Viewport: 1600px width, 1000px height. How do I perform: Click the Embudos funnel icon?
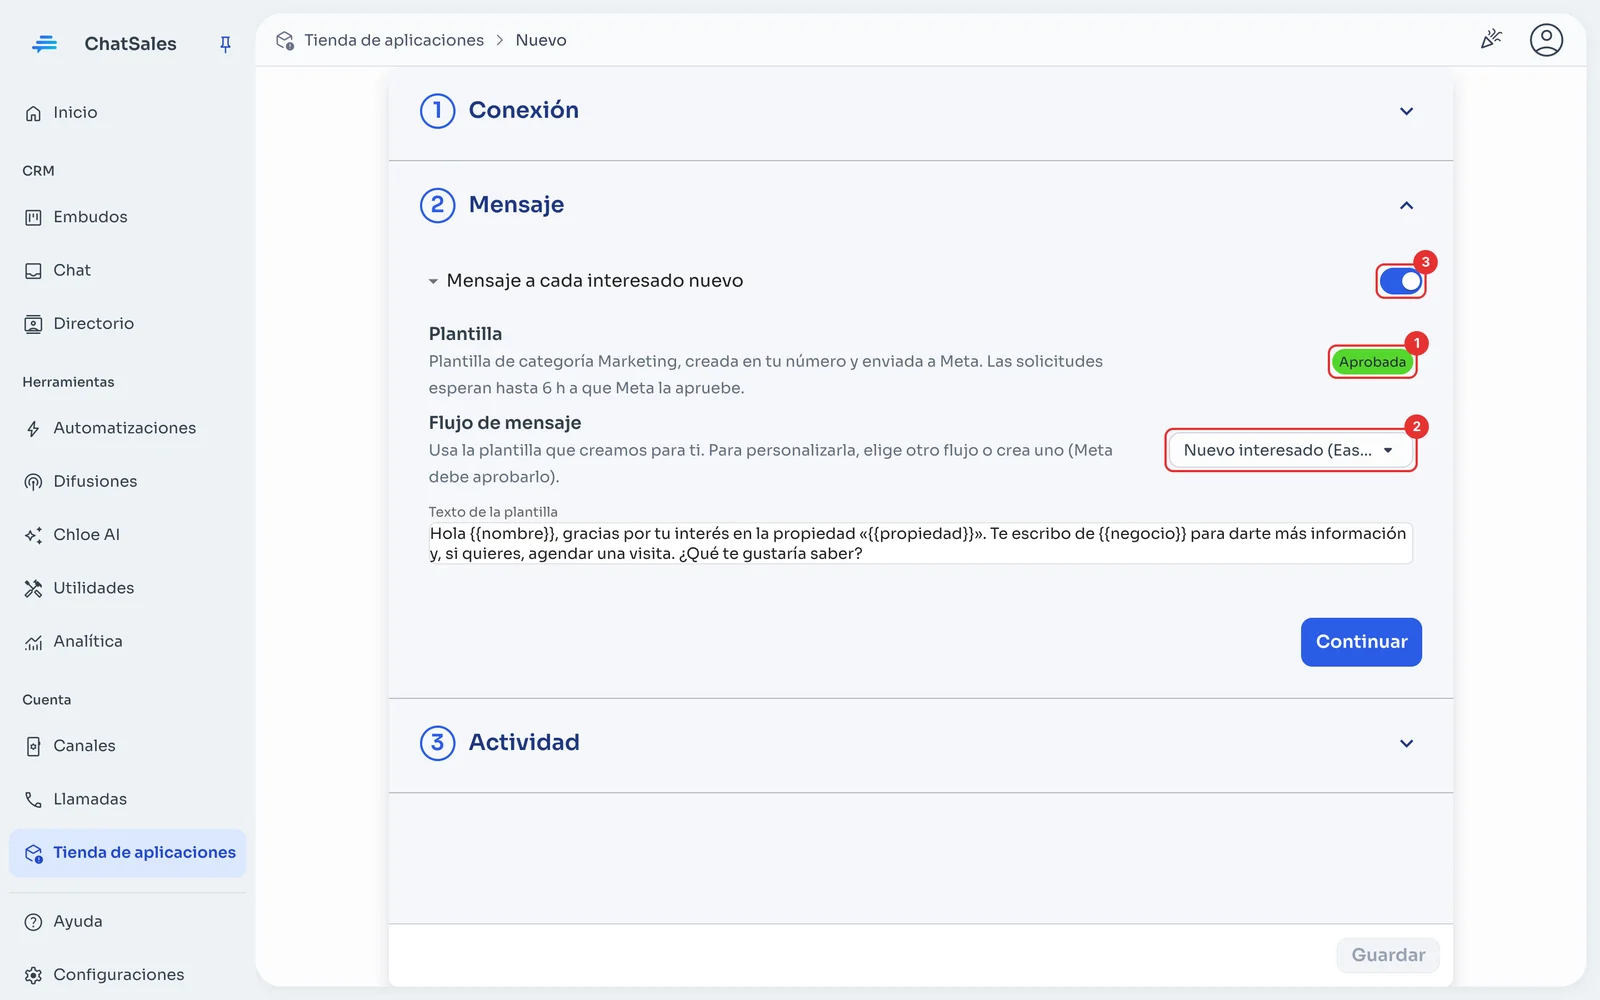tap(33, 217)
